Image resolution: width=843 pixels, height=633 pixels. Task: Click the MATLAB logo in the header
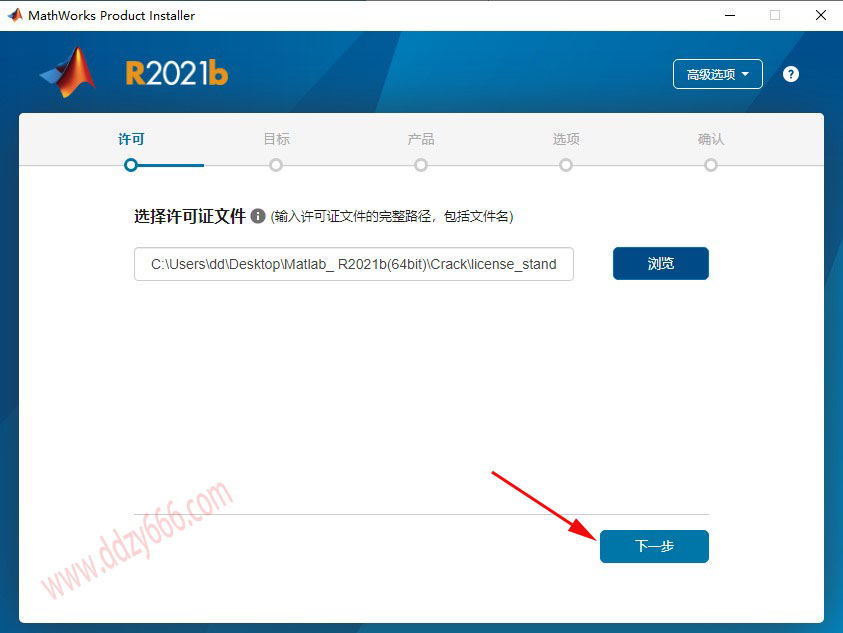click(x=69, y=73)
